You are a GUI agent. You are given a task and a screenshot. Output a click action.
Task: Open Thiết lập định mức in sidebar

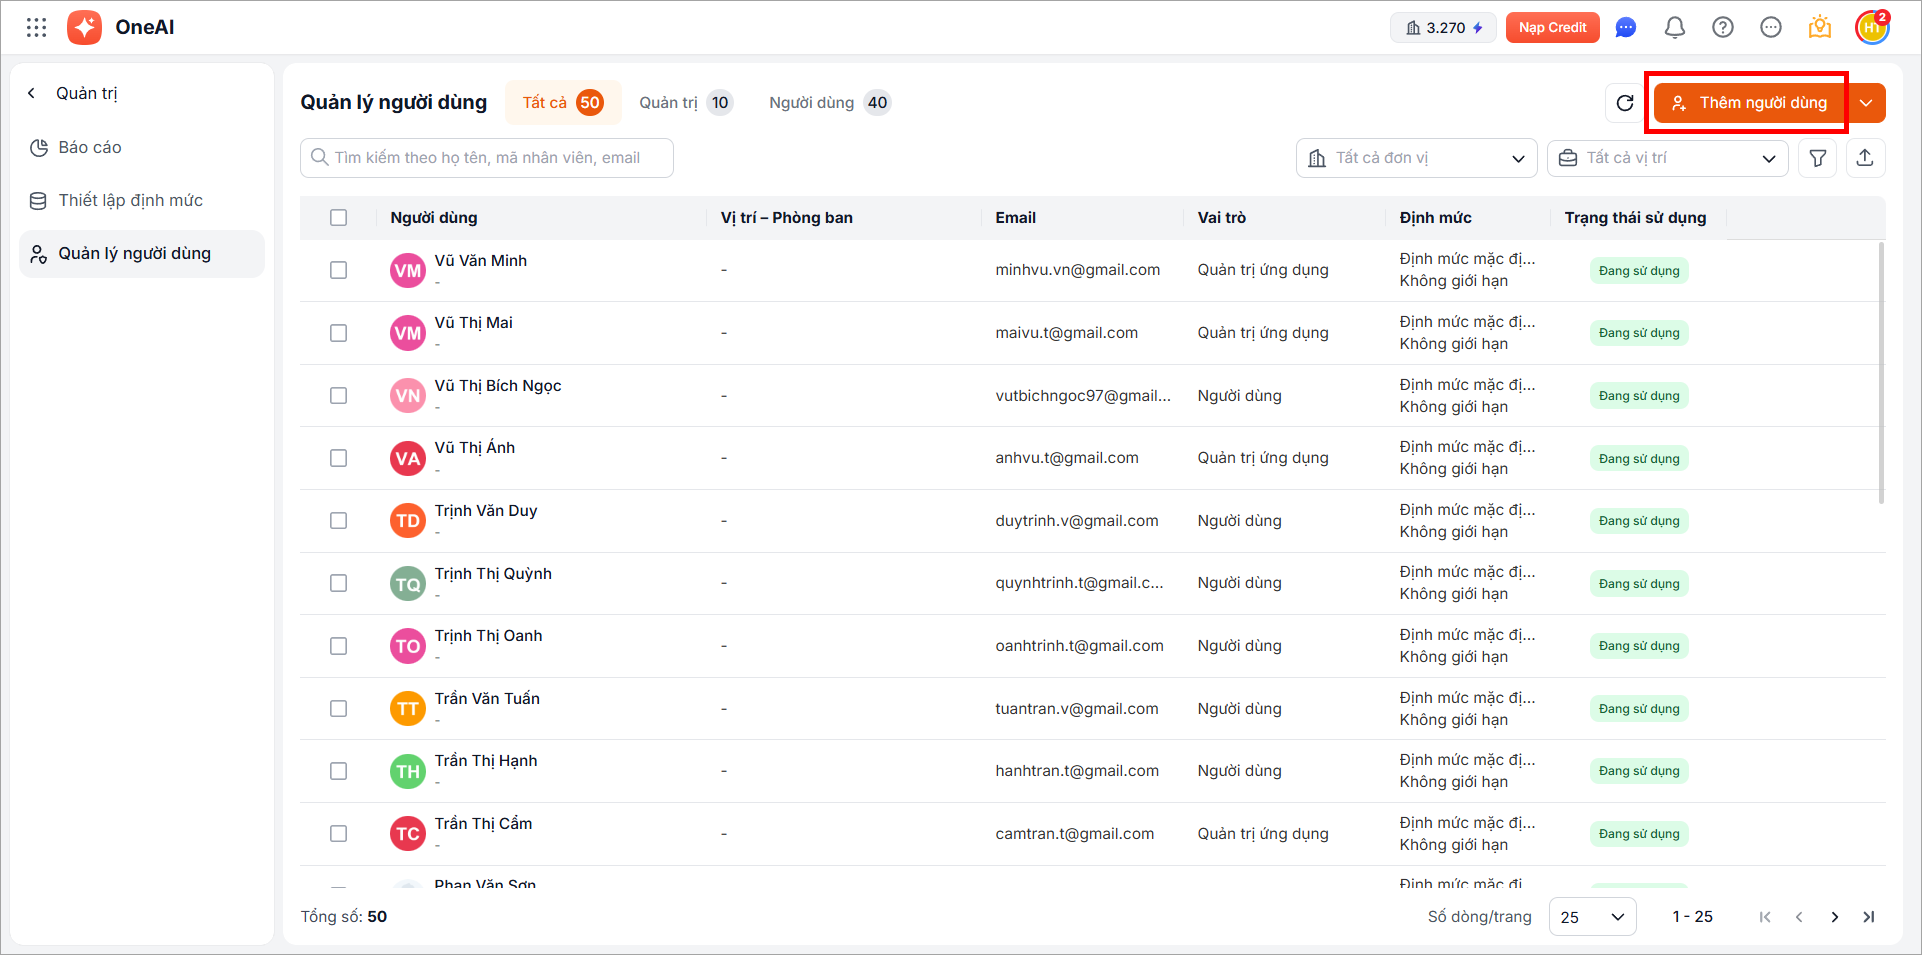click(130, 200)
